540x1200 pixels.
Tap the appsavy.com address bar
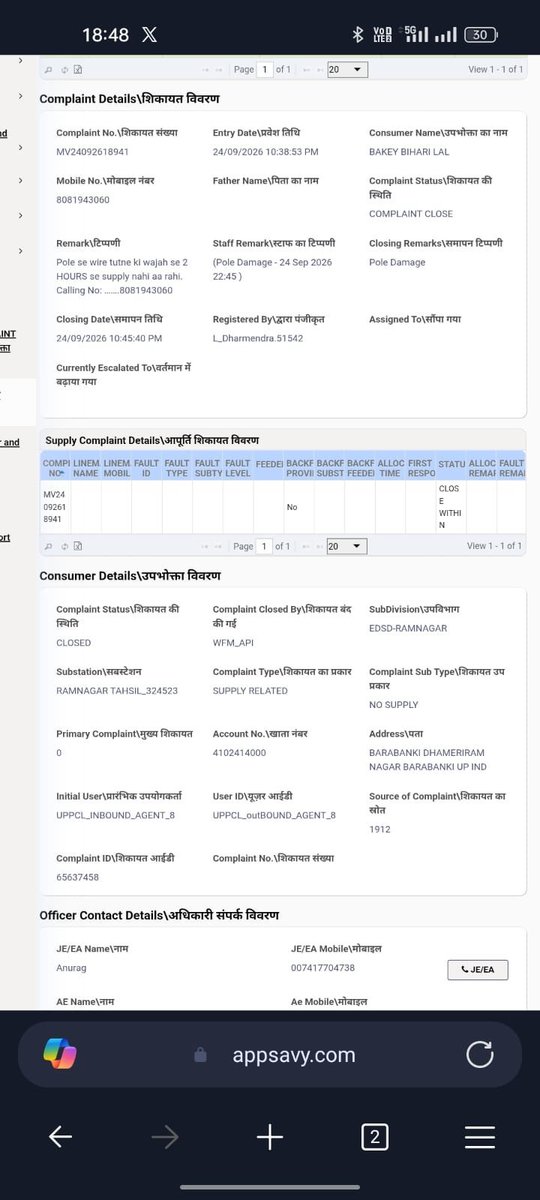click(x=270, y=1055)
